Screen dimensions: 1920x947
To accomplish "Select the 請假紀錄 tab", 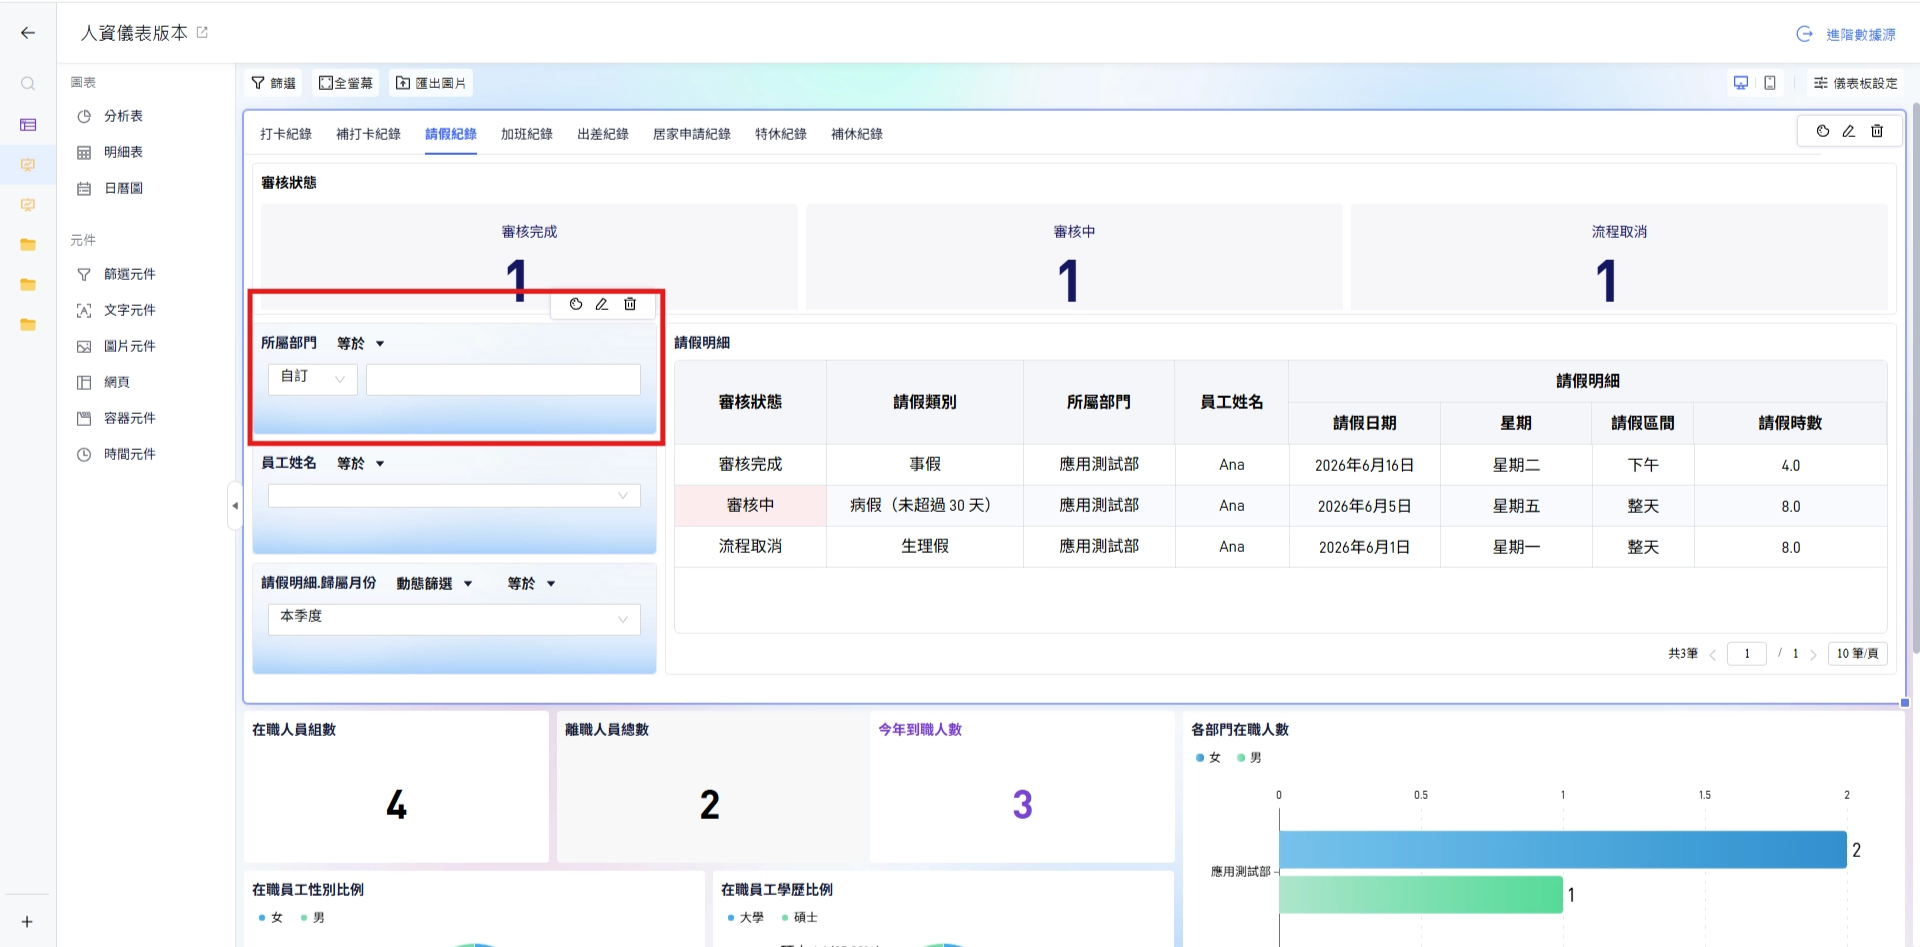I will pyautogui.click(x=451, y=134).
